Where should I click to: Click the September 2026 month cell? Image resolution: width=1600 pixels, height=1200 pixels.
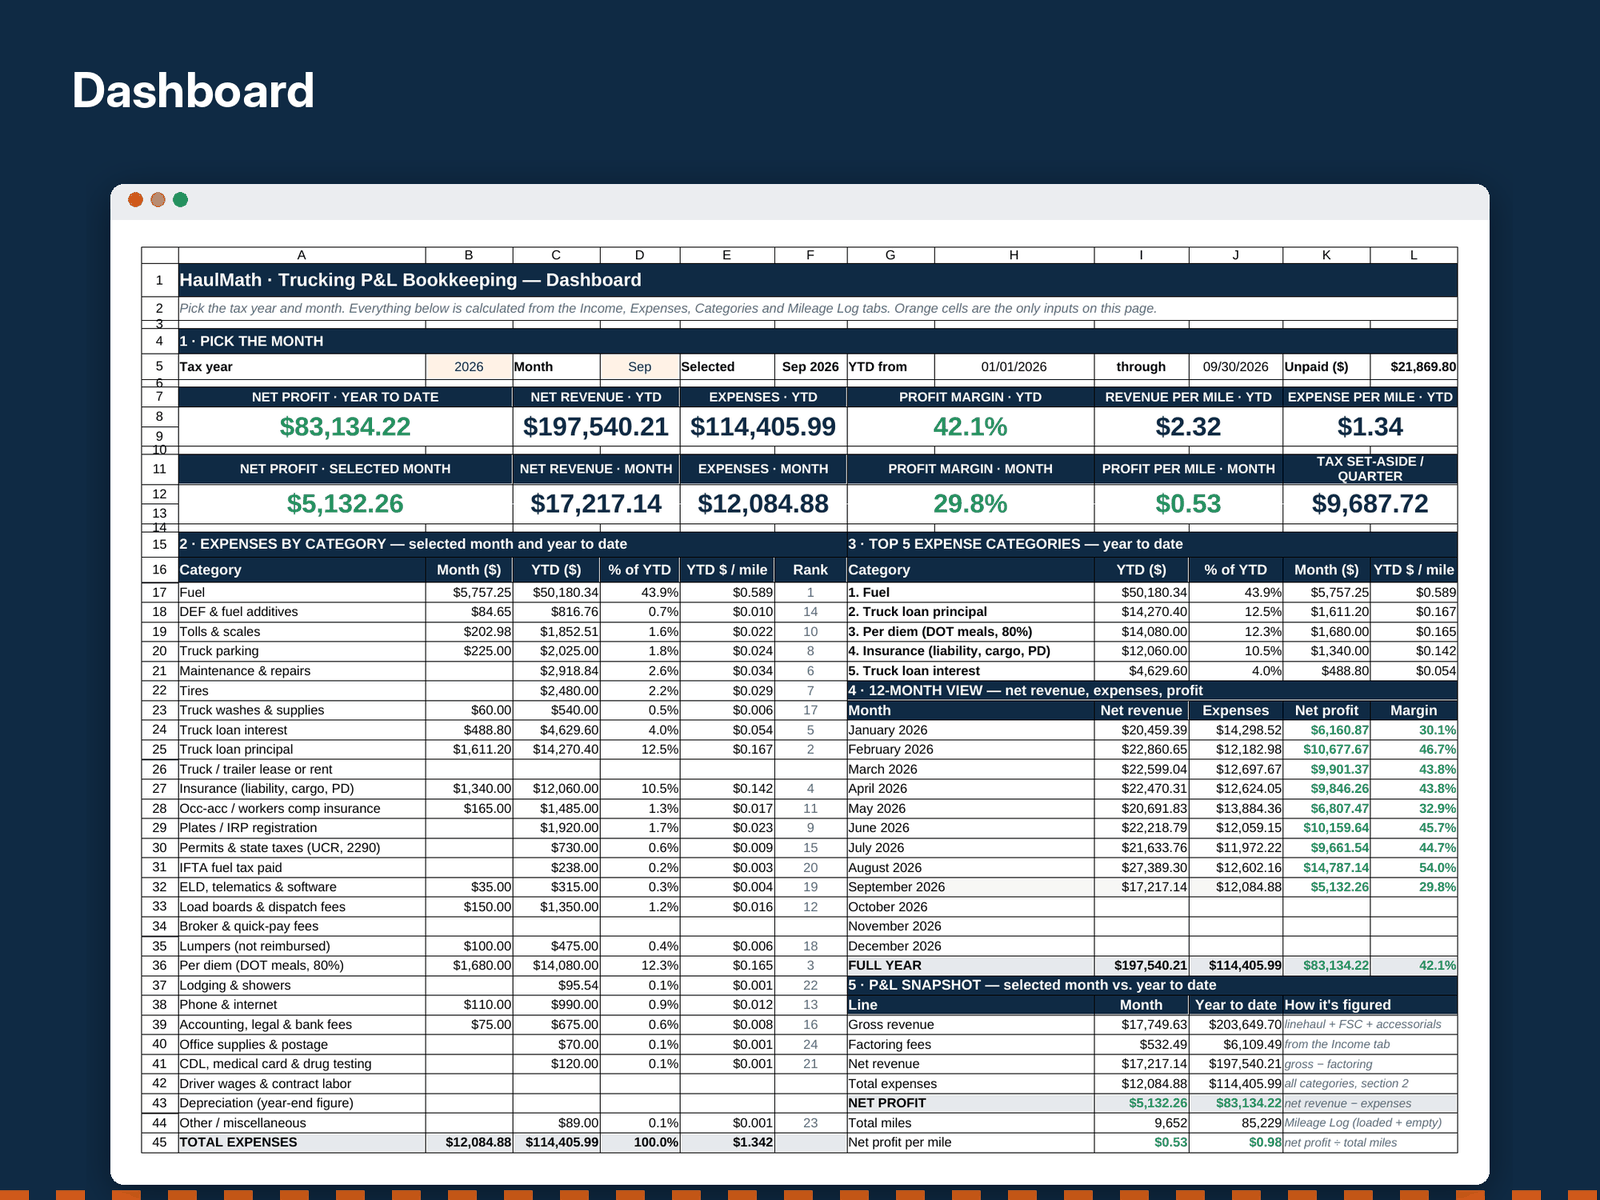[970, 887]
